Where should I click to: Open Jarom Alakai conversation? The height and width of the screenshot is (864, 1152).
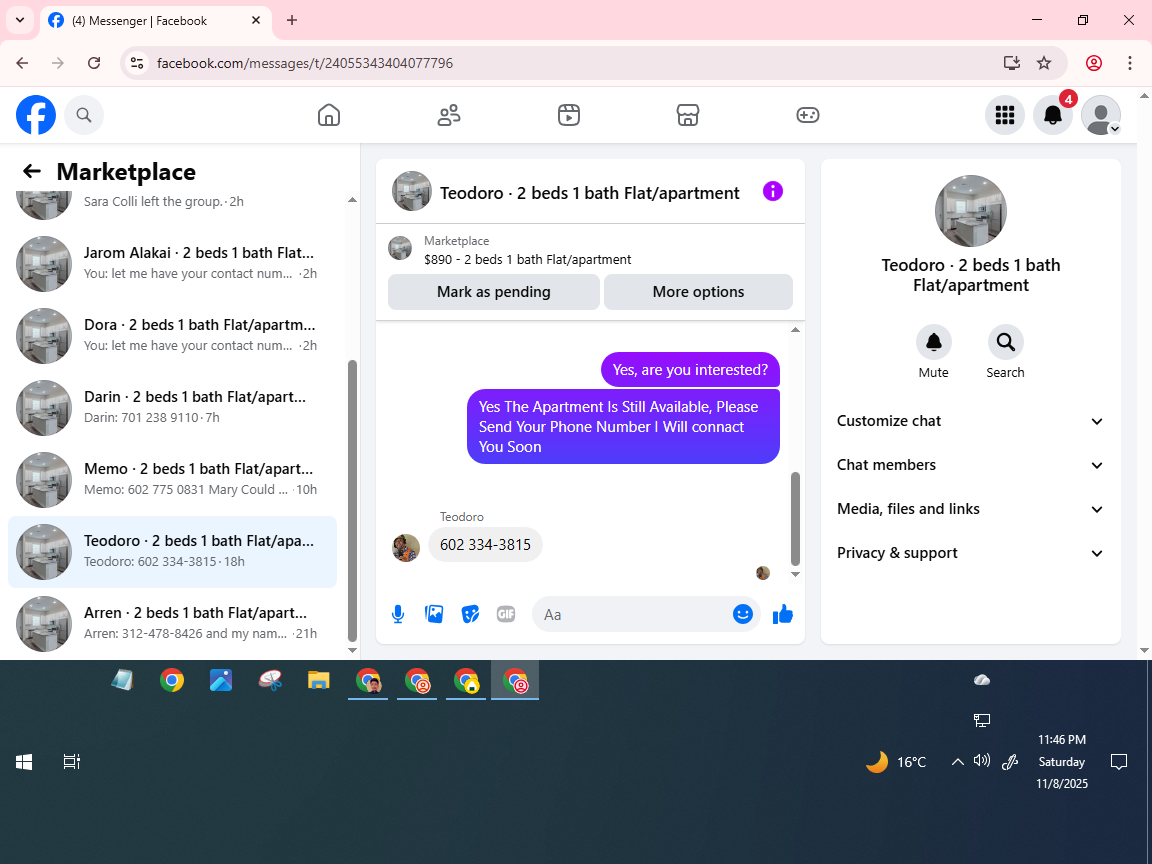coord(173,263)
